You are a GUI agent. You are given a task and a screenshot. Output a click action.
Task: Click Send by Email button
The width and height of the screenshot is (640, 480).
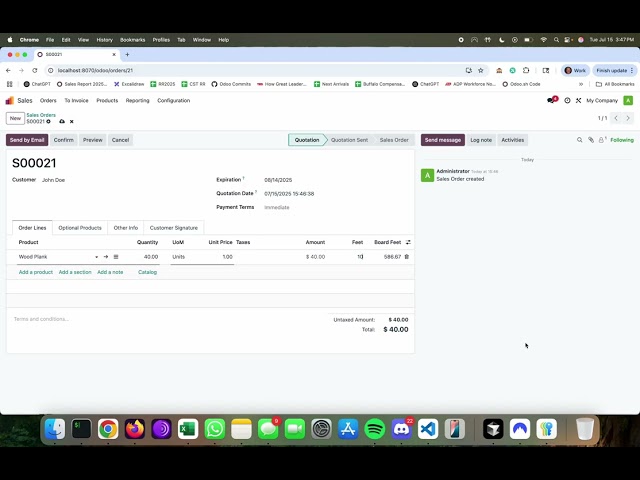click(27, 140)
